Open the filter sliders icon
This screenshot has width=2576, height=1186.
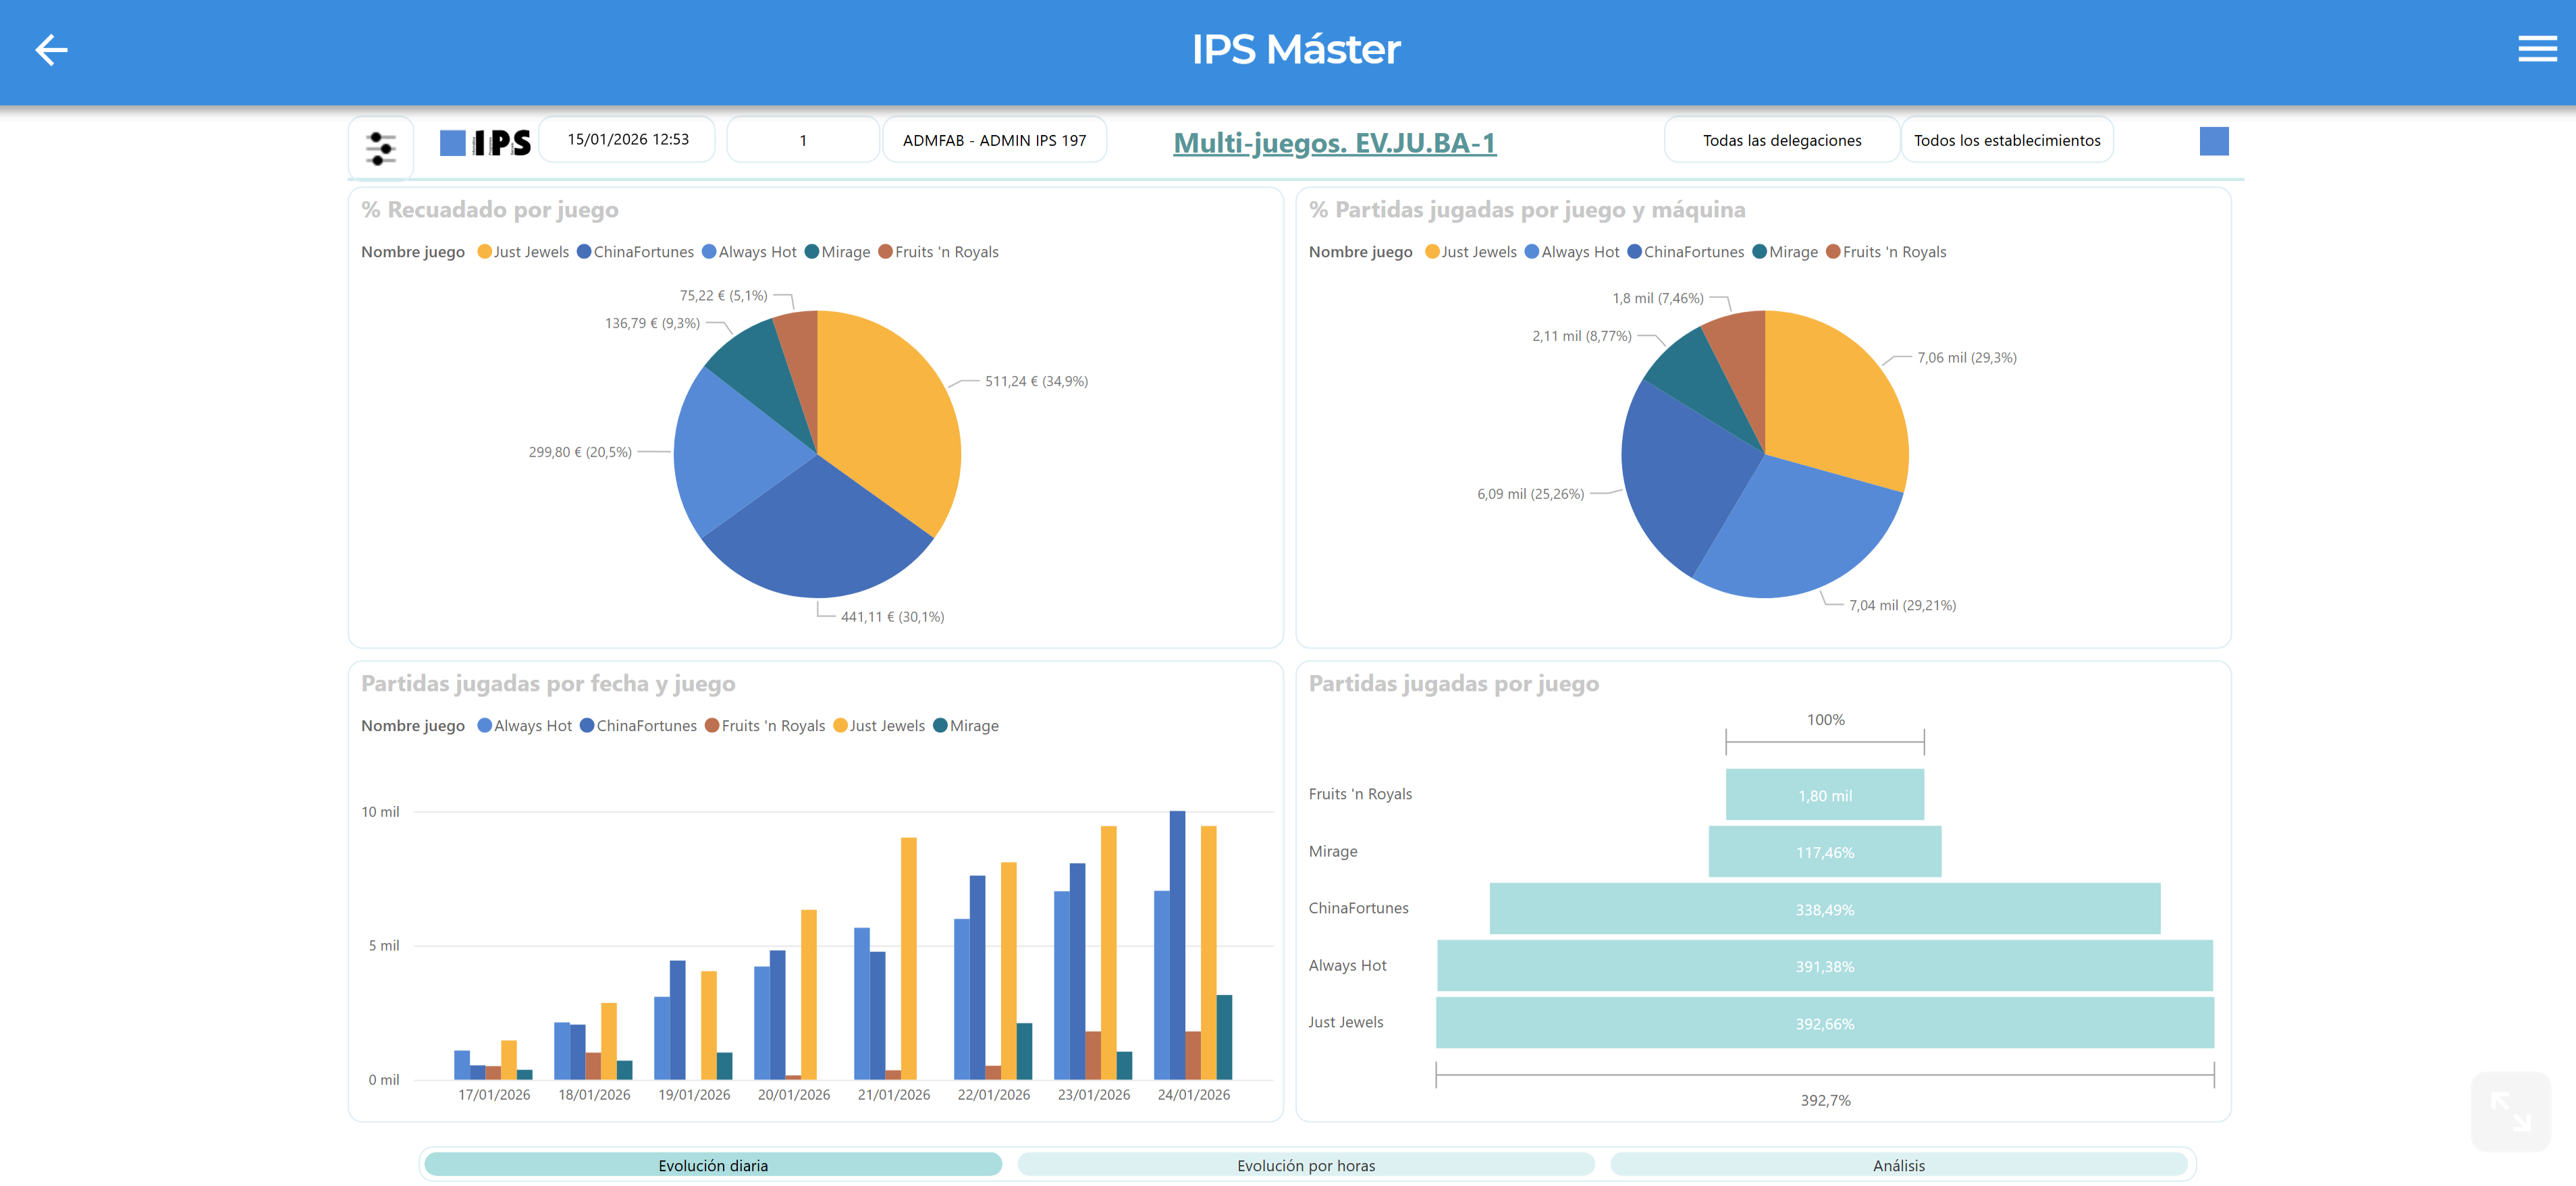(380, 148)
